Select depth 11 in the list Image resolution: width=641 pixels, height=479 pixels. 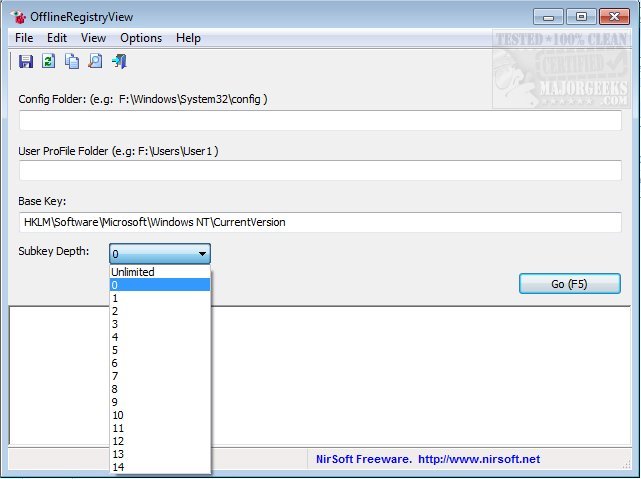coord(160,428)
